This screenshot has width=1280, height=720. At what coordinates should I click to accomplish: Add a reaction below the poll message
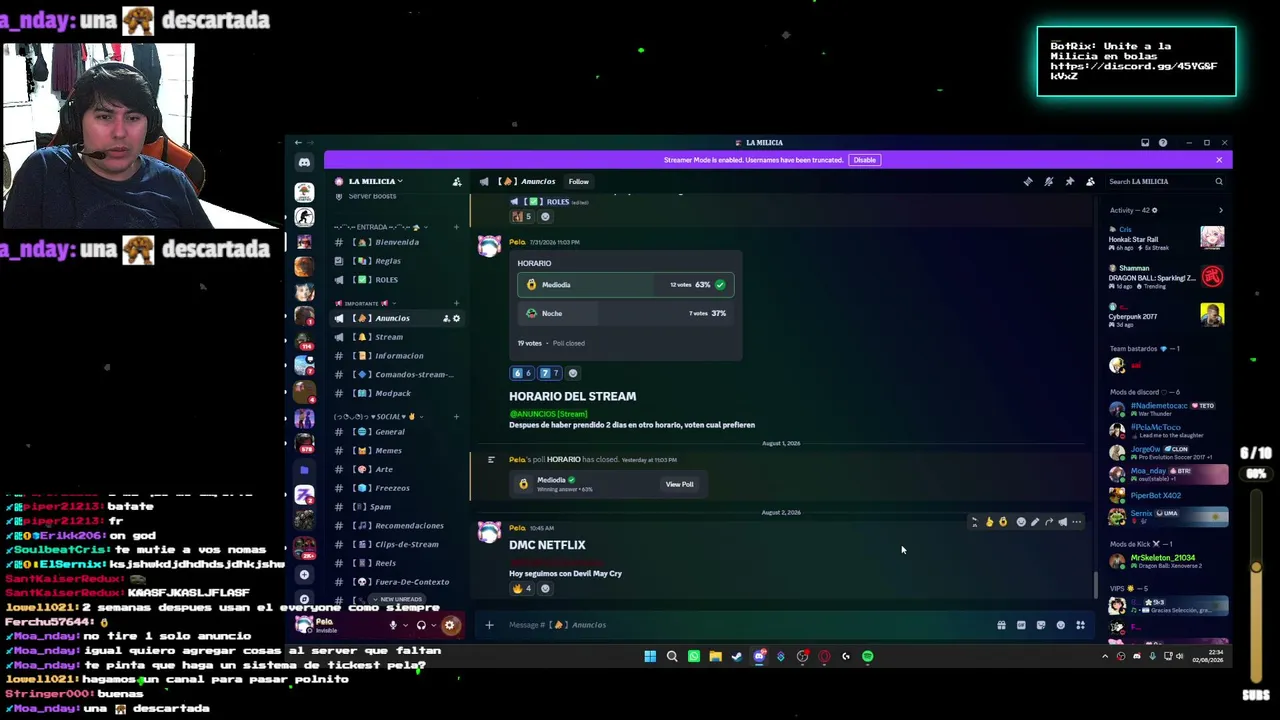pos(572,373)
